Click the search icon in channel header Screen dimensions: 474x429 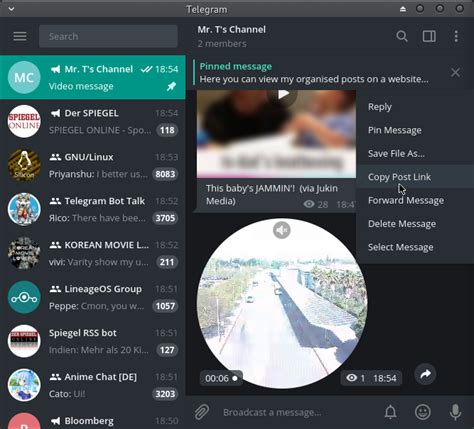pyautogui.click(x=402, y=36)
